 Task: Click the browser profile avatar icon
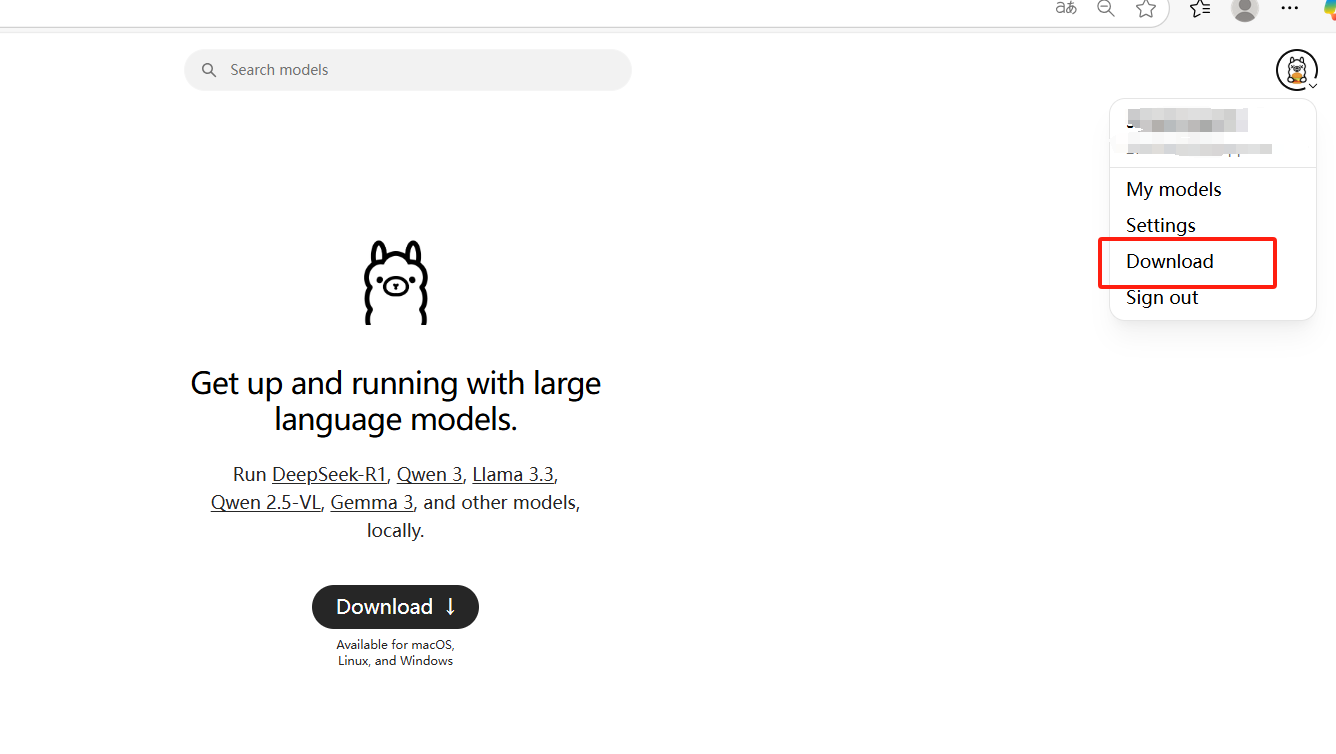coord(1245,9)
